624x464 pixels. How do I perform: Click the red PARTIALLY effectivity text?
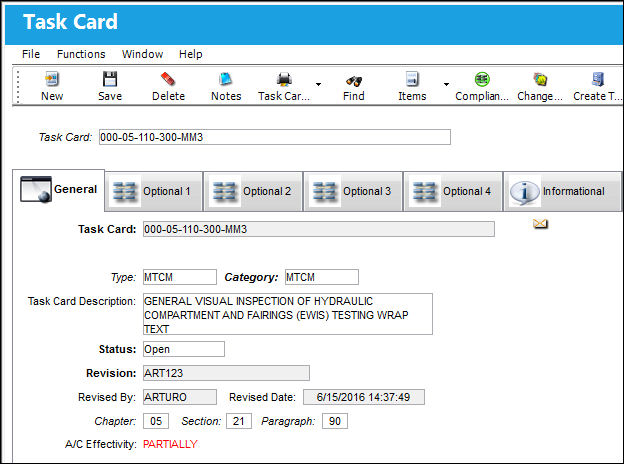click(x=170, y=444)
